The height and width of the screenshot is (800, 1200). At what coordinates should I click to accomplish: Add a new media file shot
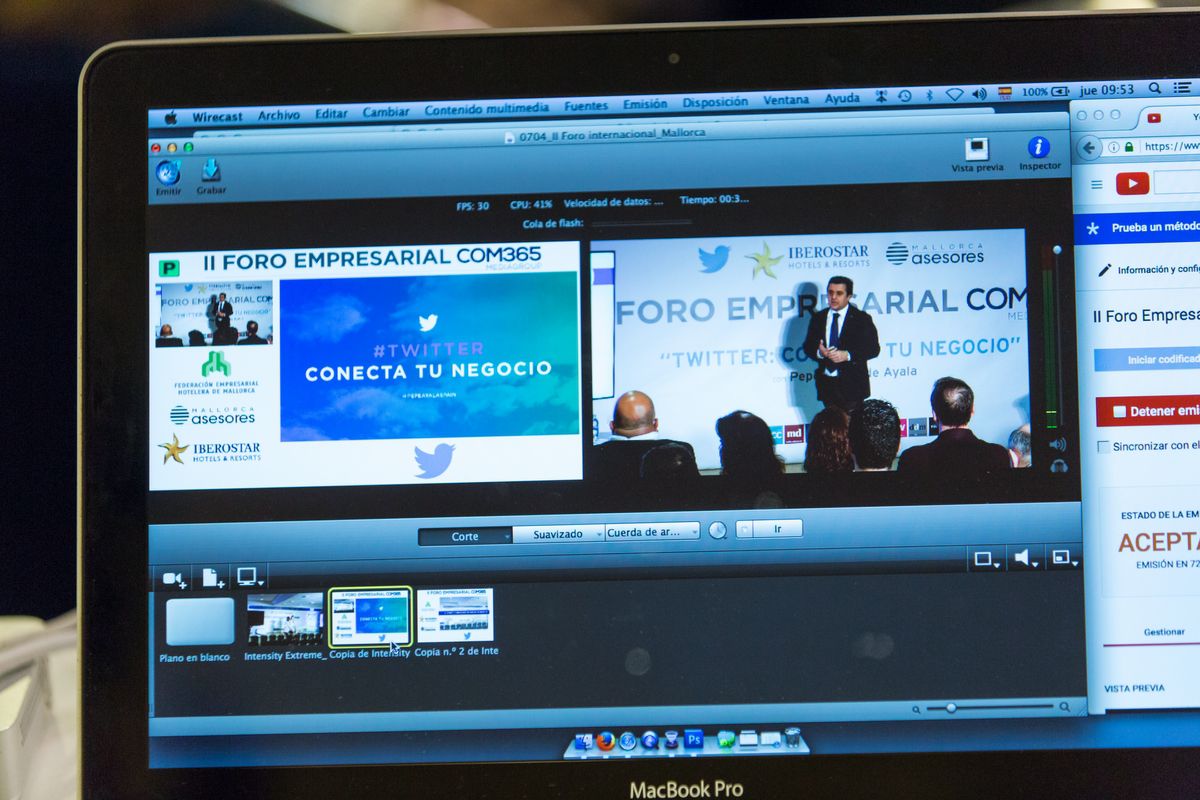point(213,577)
